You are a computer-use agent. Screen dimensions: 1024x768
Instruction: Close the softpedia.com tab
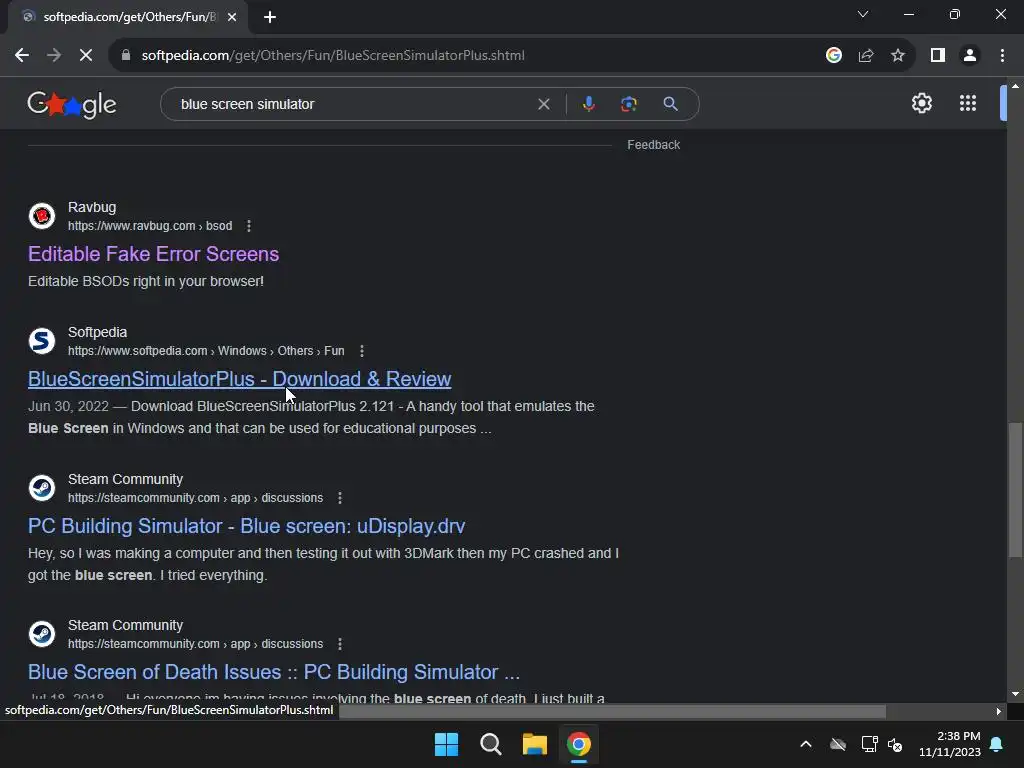[x=232, y=17]
